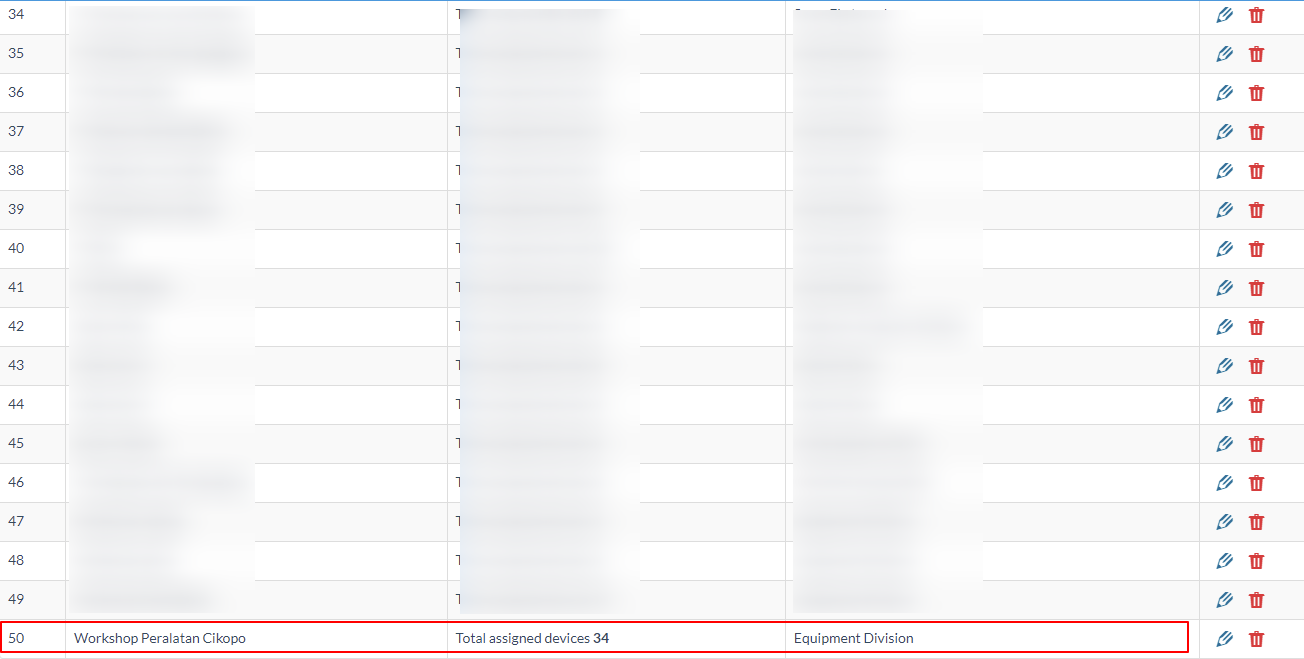
Task: Click the Total assigned devices 34 cell
Action: (532, 638)
